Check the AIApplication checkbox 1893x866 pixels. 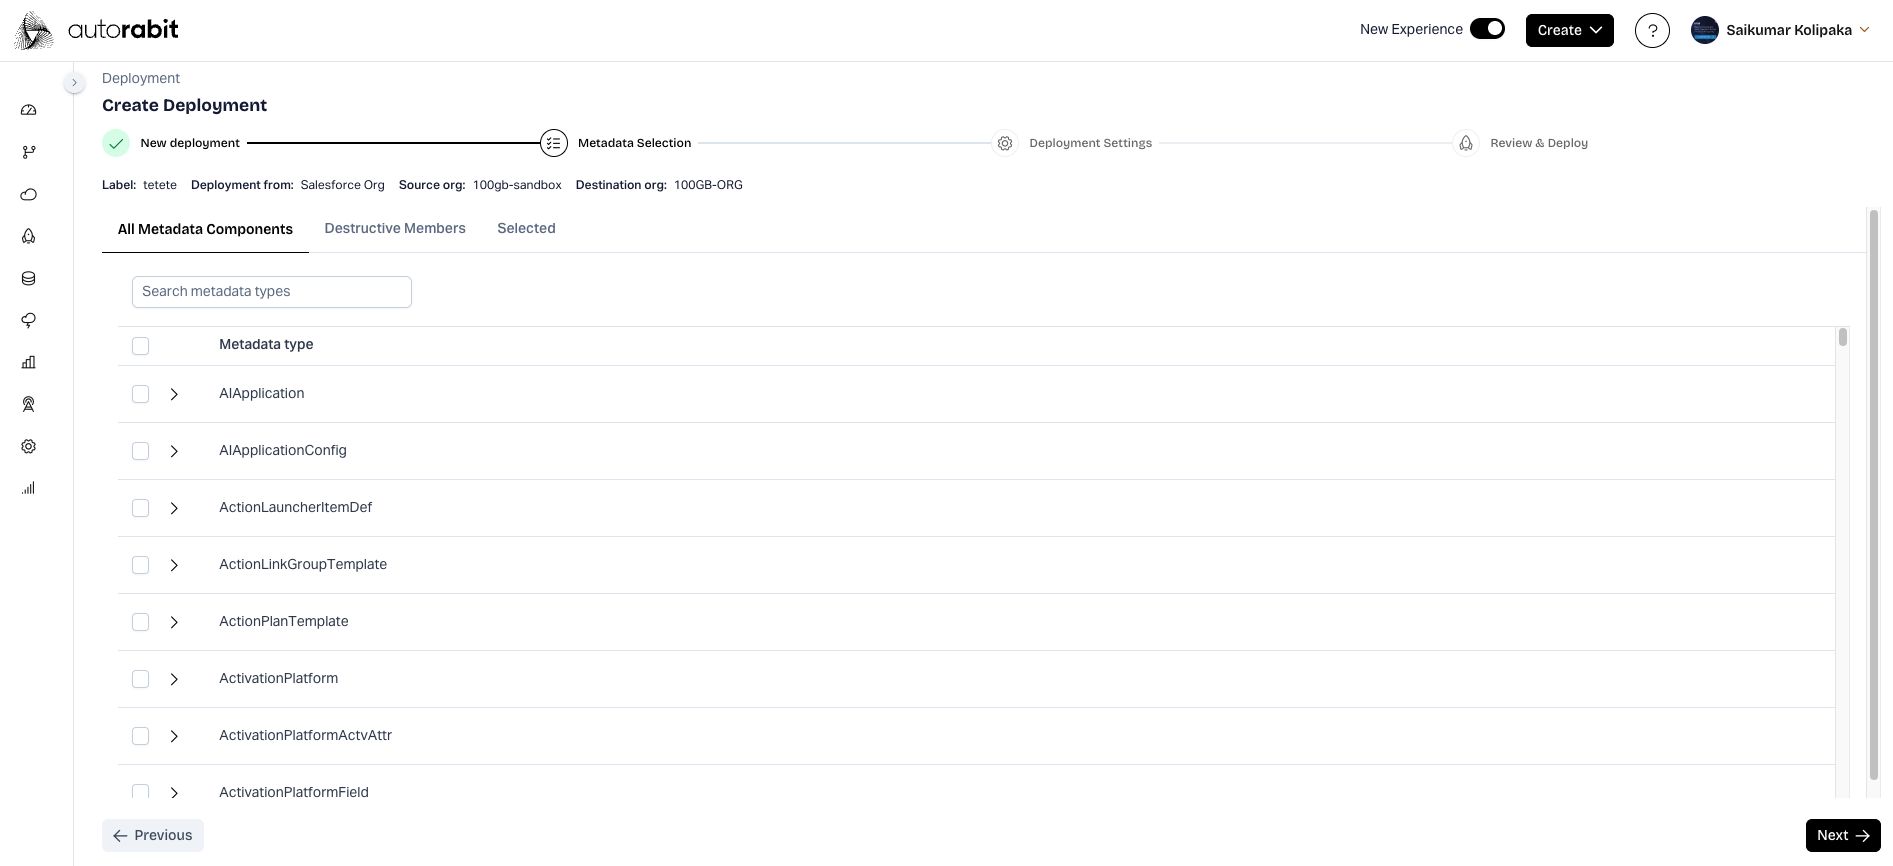click(141, 394)
